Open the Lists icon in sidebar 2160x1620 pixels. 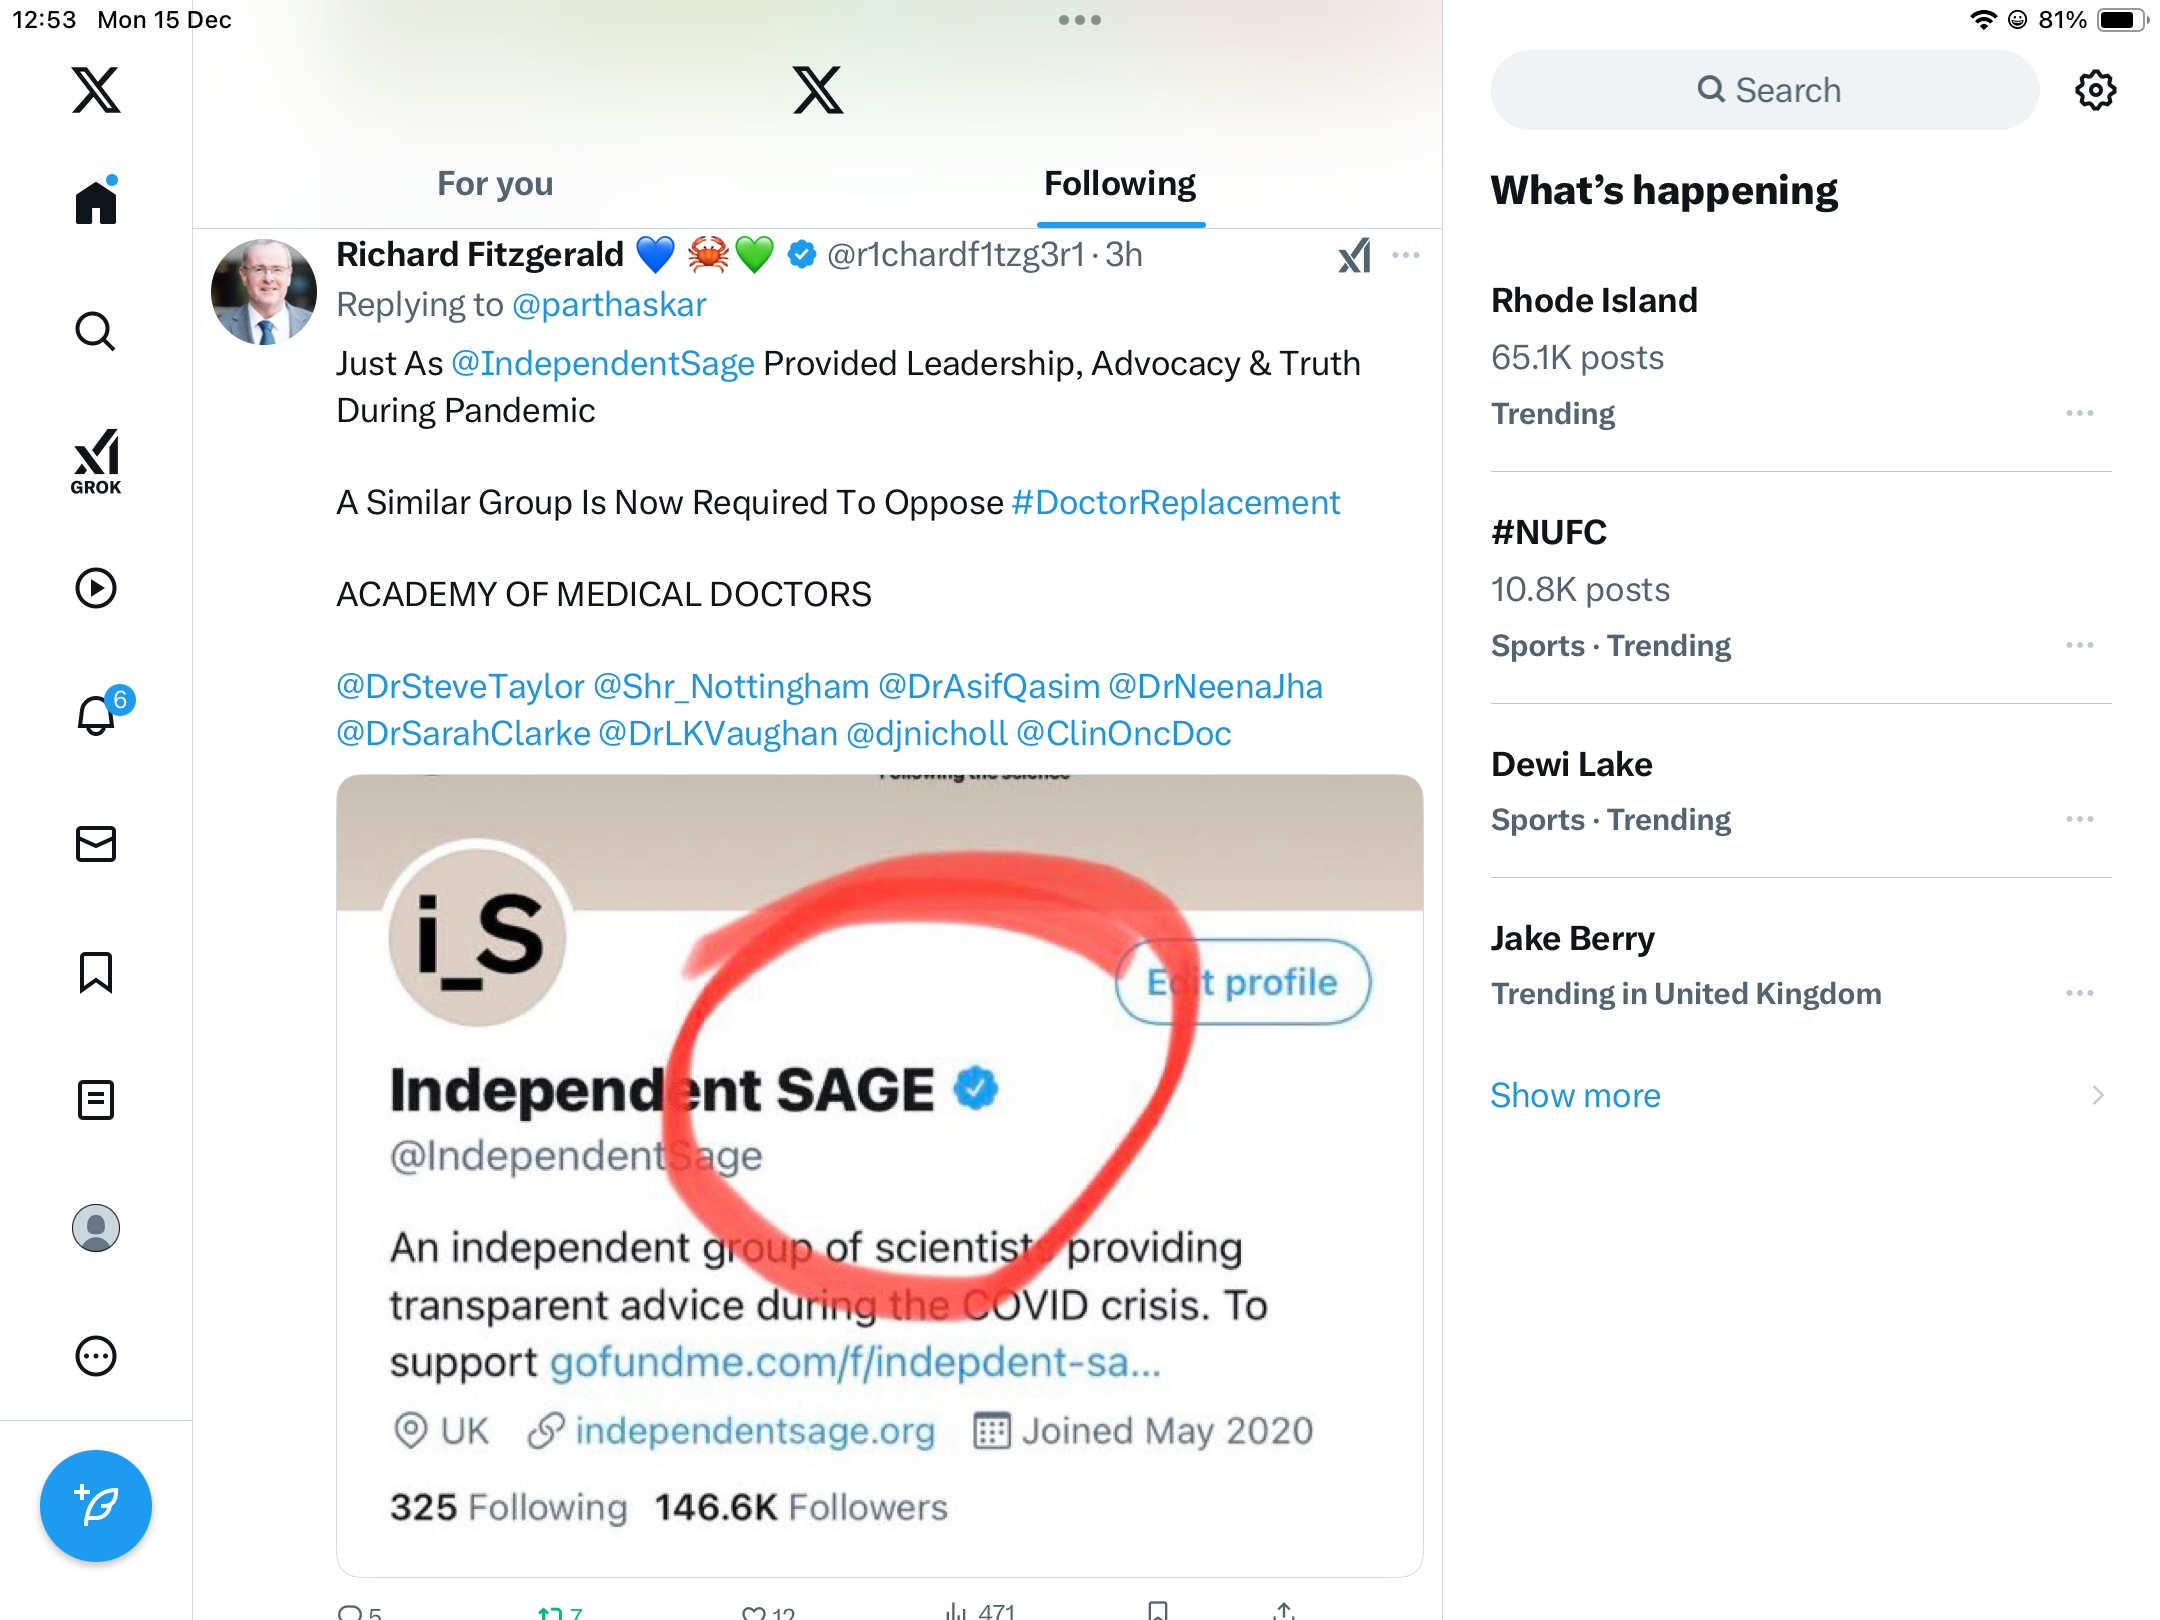coord(96,1100)
